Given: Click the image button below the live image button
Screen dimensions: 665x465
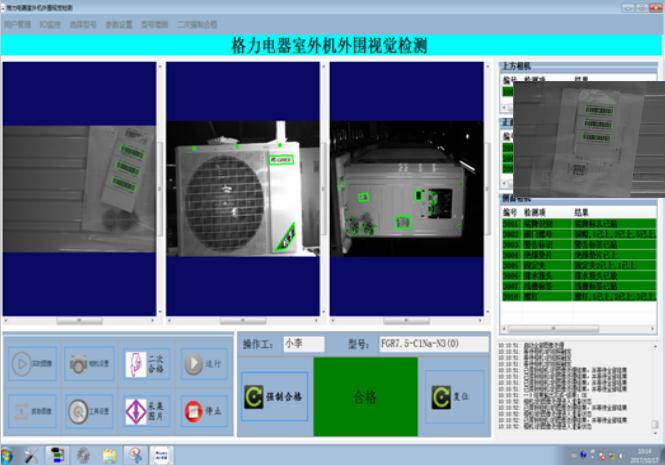Looking at the screenshot, I should (32, 411).
